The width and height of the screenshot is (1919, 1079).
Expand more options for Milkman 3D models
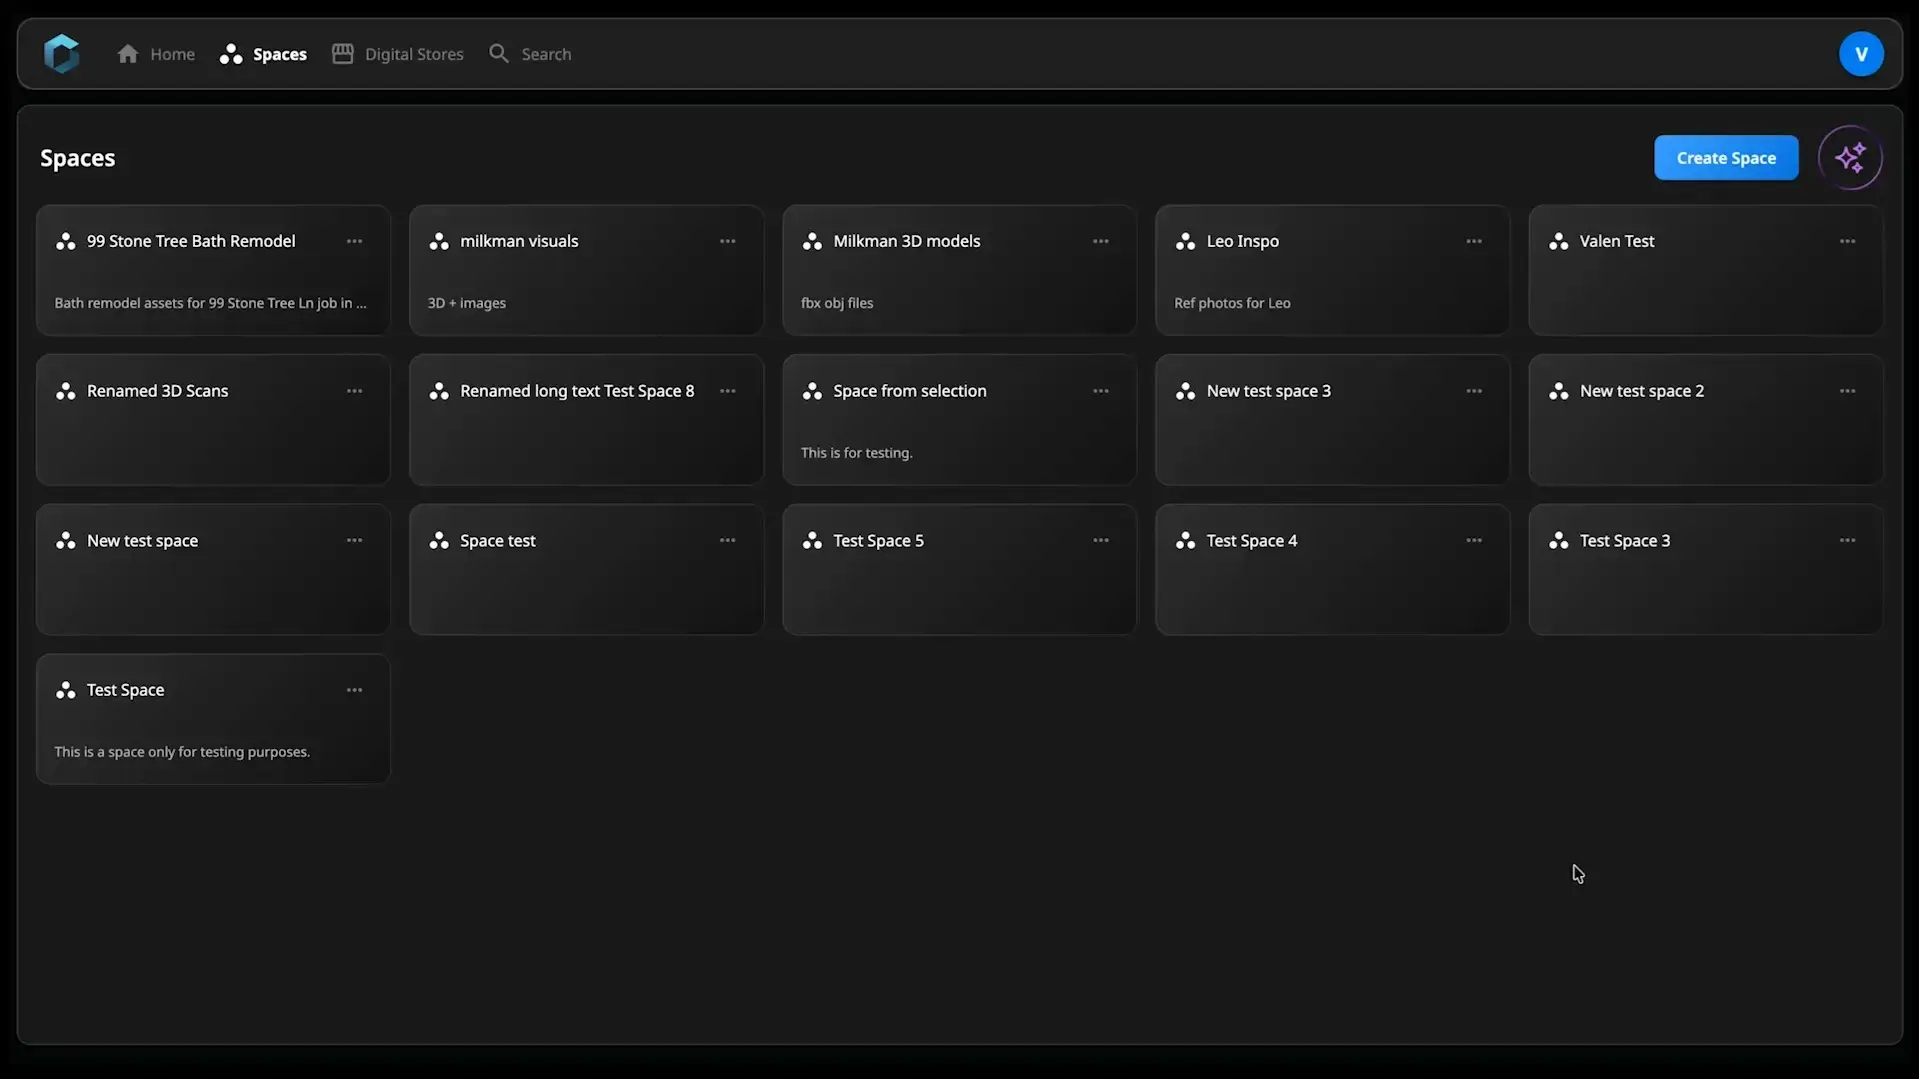[x=1100, y=242]
